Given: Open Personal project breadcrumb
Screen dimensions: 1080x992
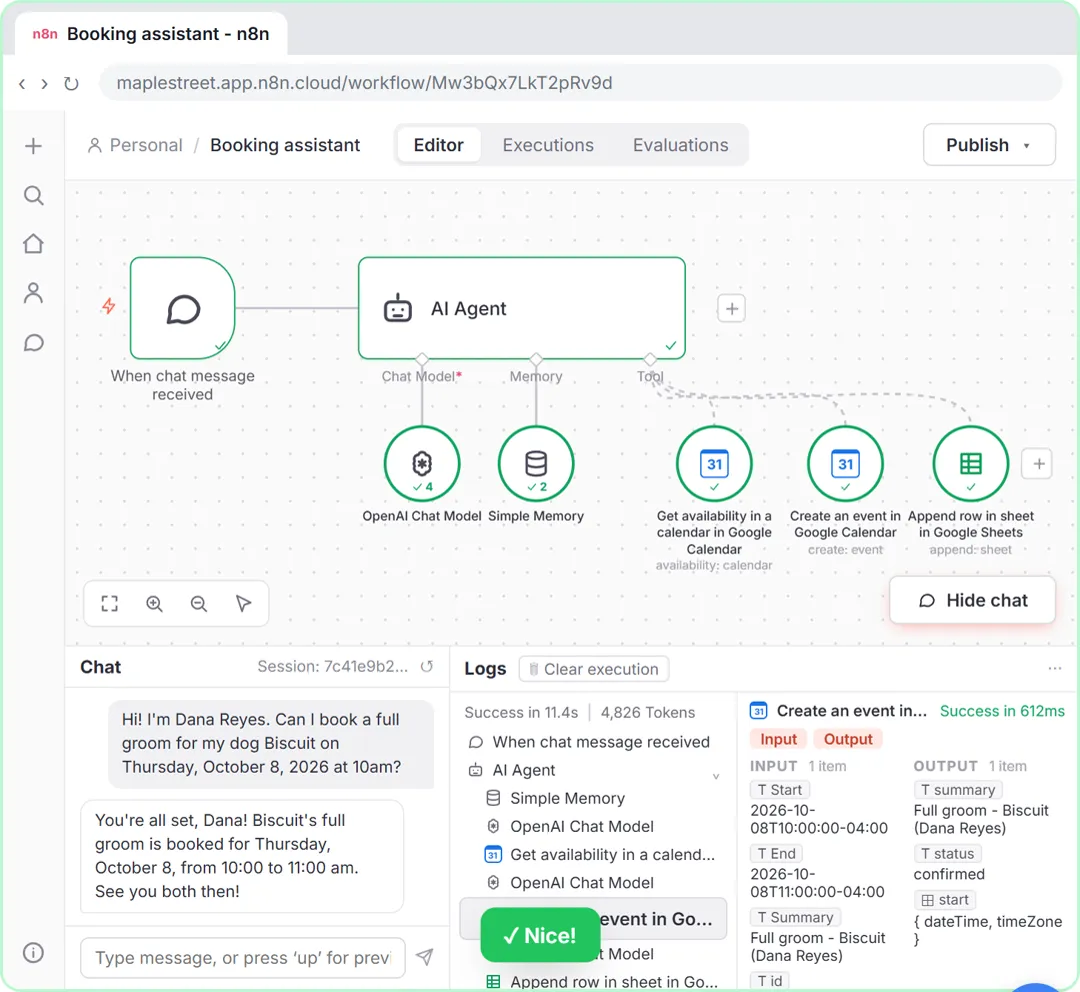Looking at the screenshot, I should [x=136, y=145].
